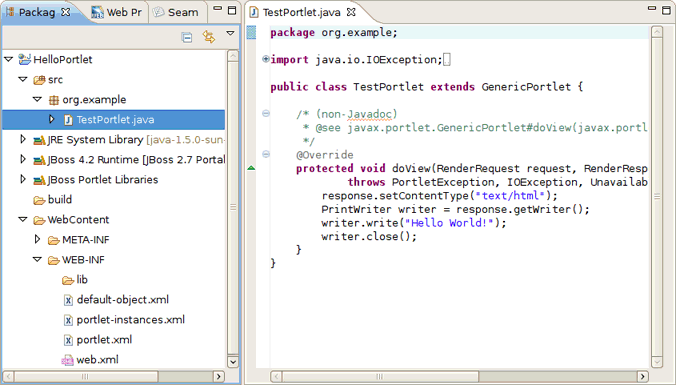Viewport: 676px width, 385px height.
Task: Click the Collapse All icon in Package Explorer
Action: pyautogui.click(x=187, y=38)
